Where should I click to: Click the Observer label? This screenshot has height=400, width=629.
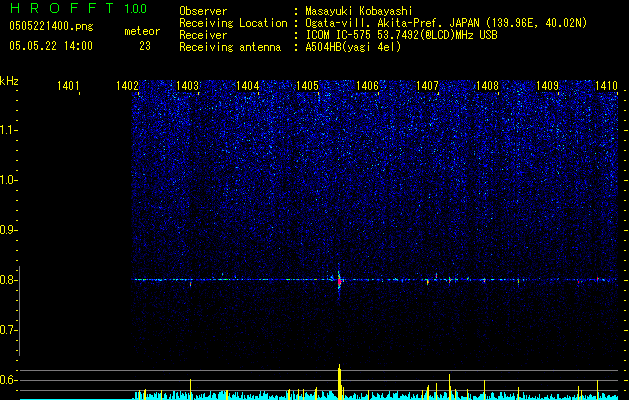tap(203, 11)
